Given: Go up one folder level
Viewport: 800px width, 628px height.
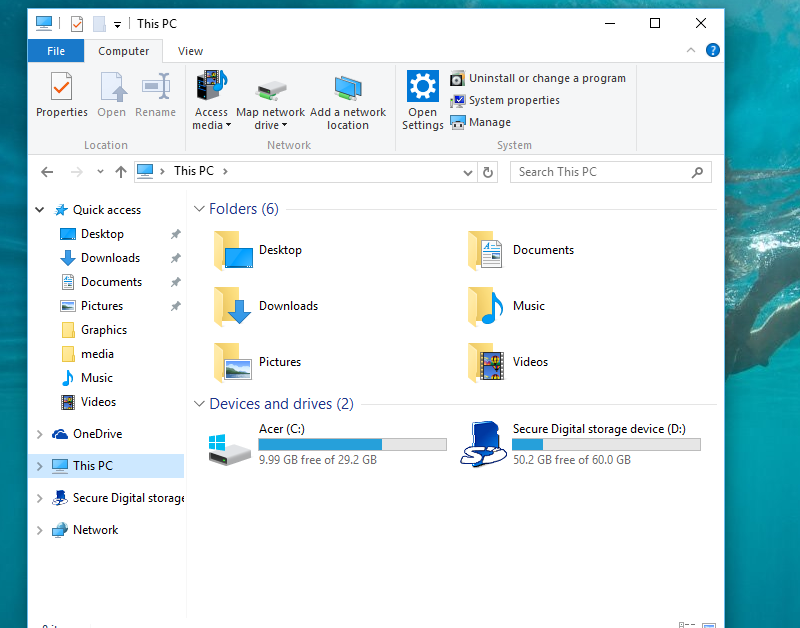Looking at the screenshot, I should [121, 172].
